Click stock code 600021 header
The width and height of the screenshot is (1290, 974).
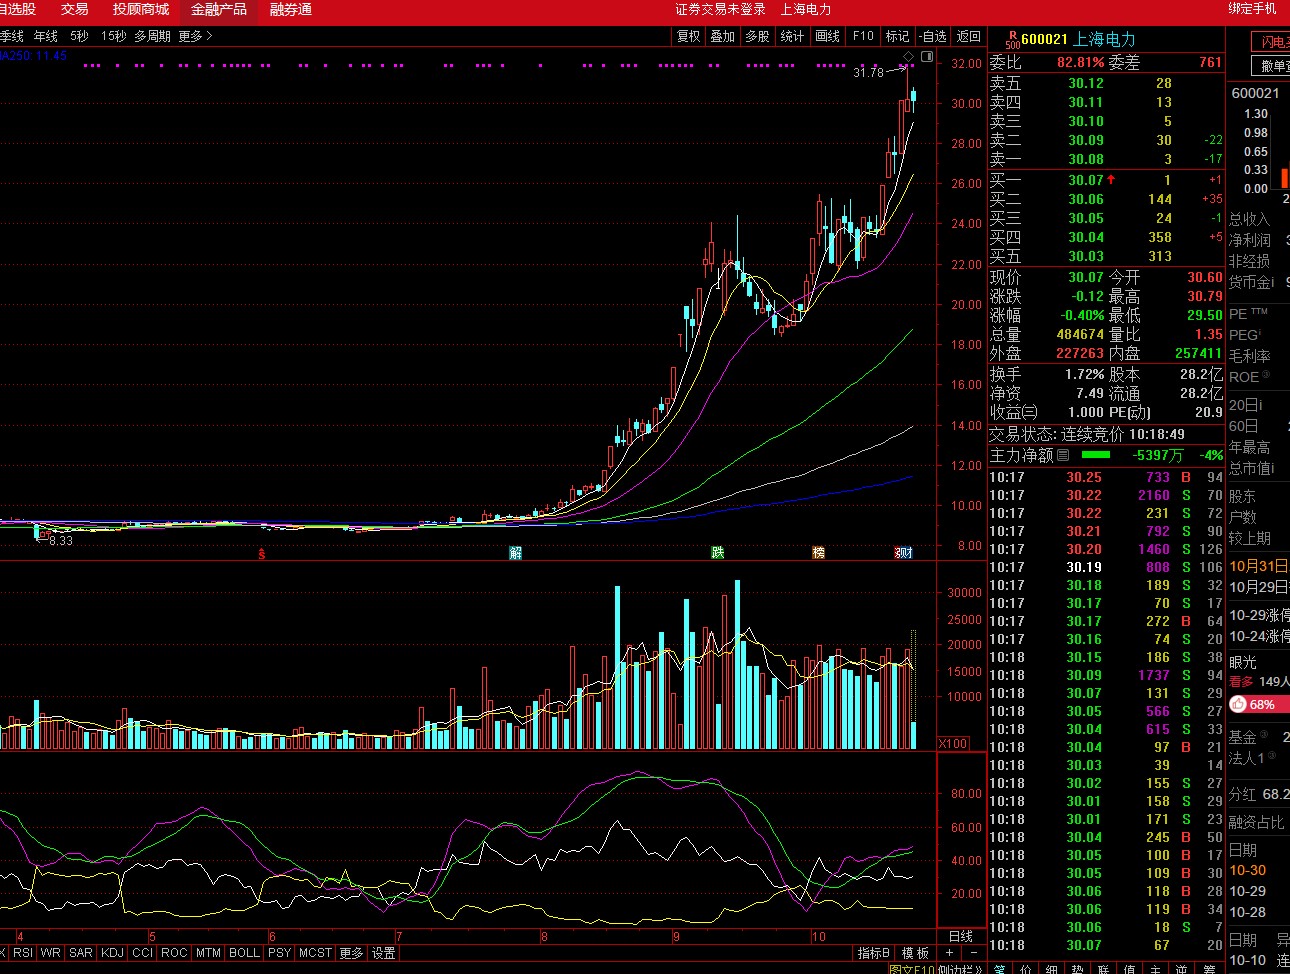click(1044, 39)
